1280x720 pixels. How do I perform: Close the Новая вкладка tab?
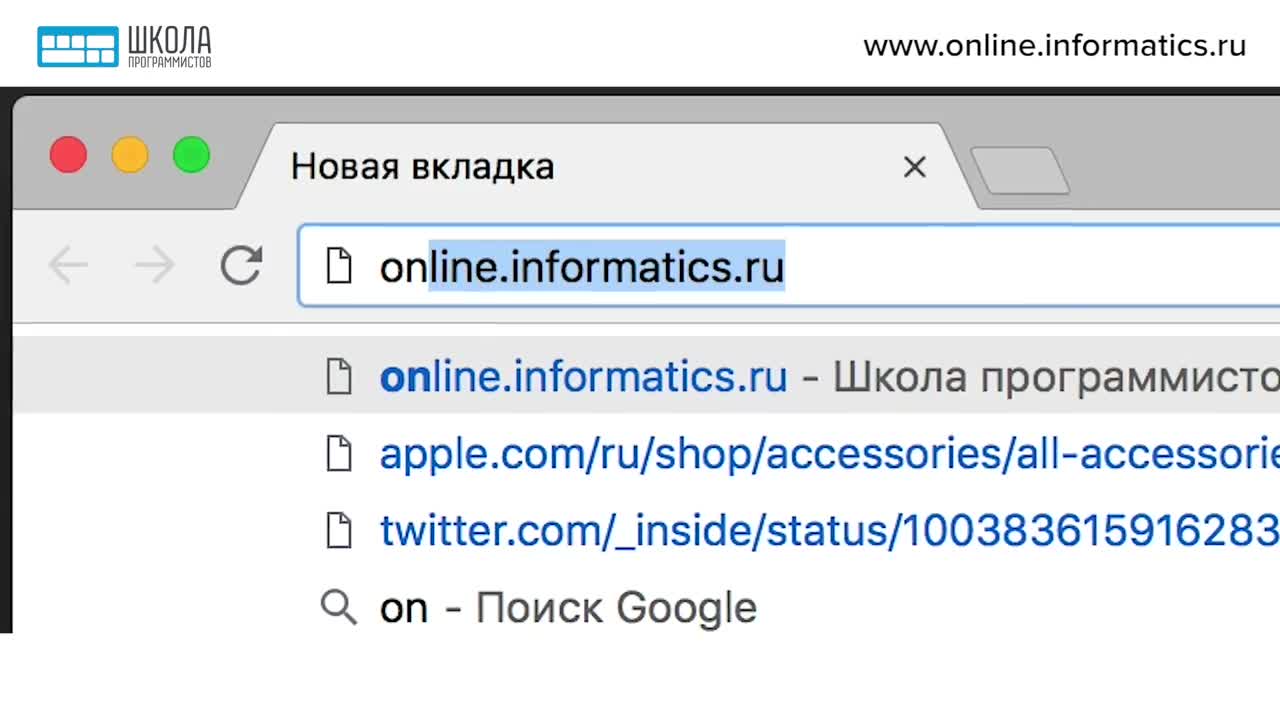pyautogui.click(x=914, y=167)
